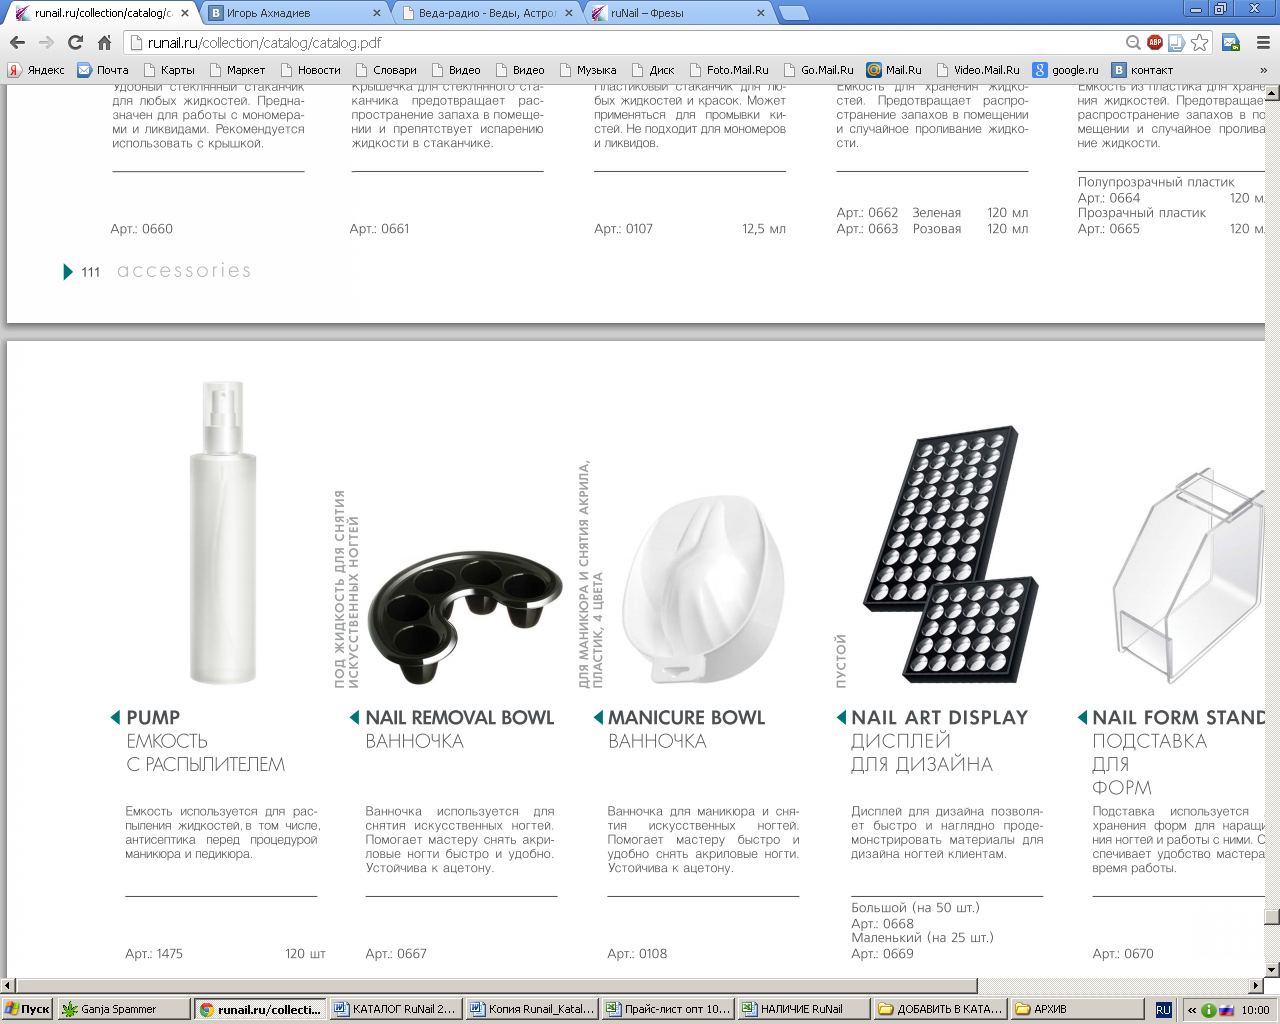This screenshot has width=1280, height=1024.
Task: Open the Музыка bookmark
Action: coord(587,70)
